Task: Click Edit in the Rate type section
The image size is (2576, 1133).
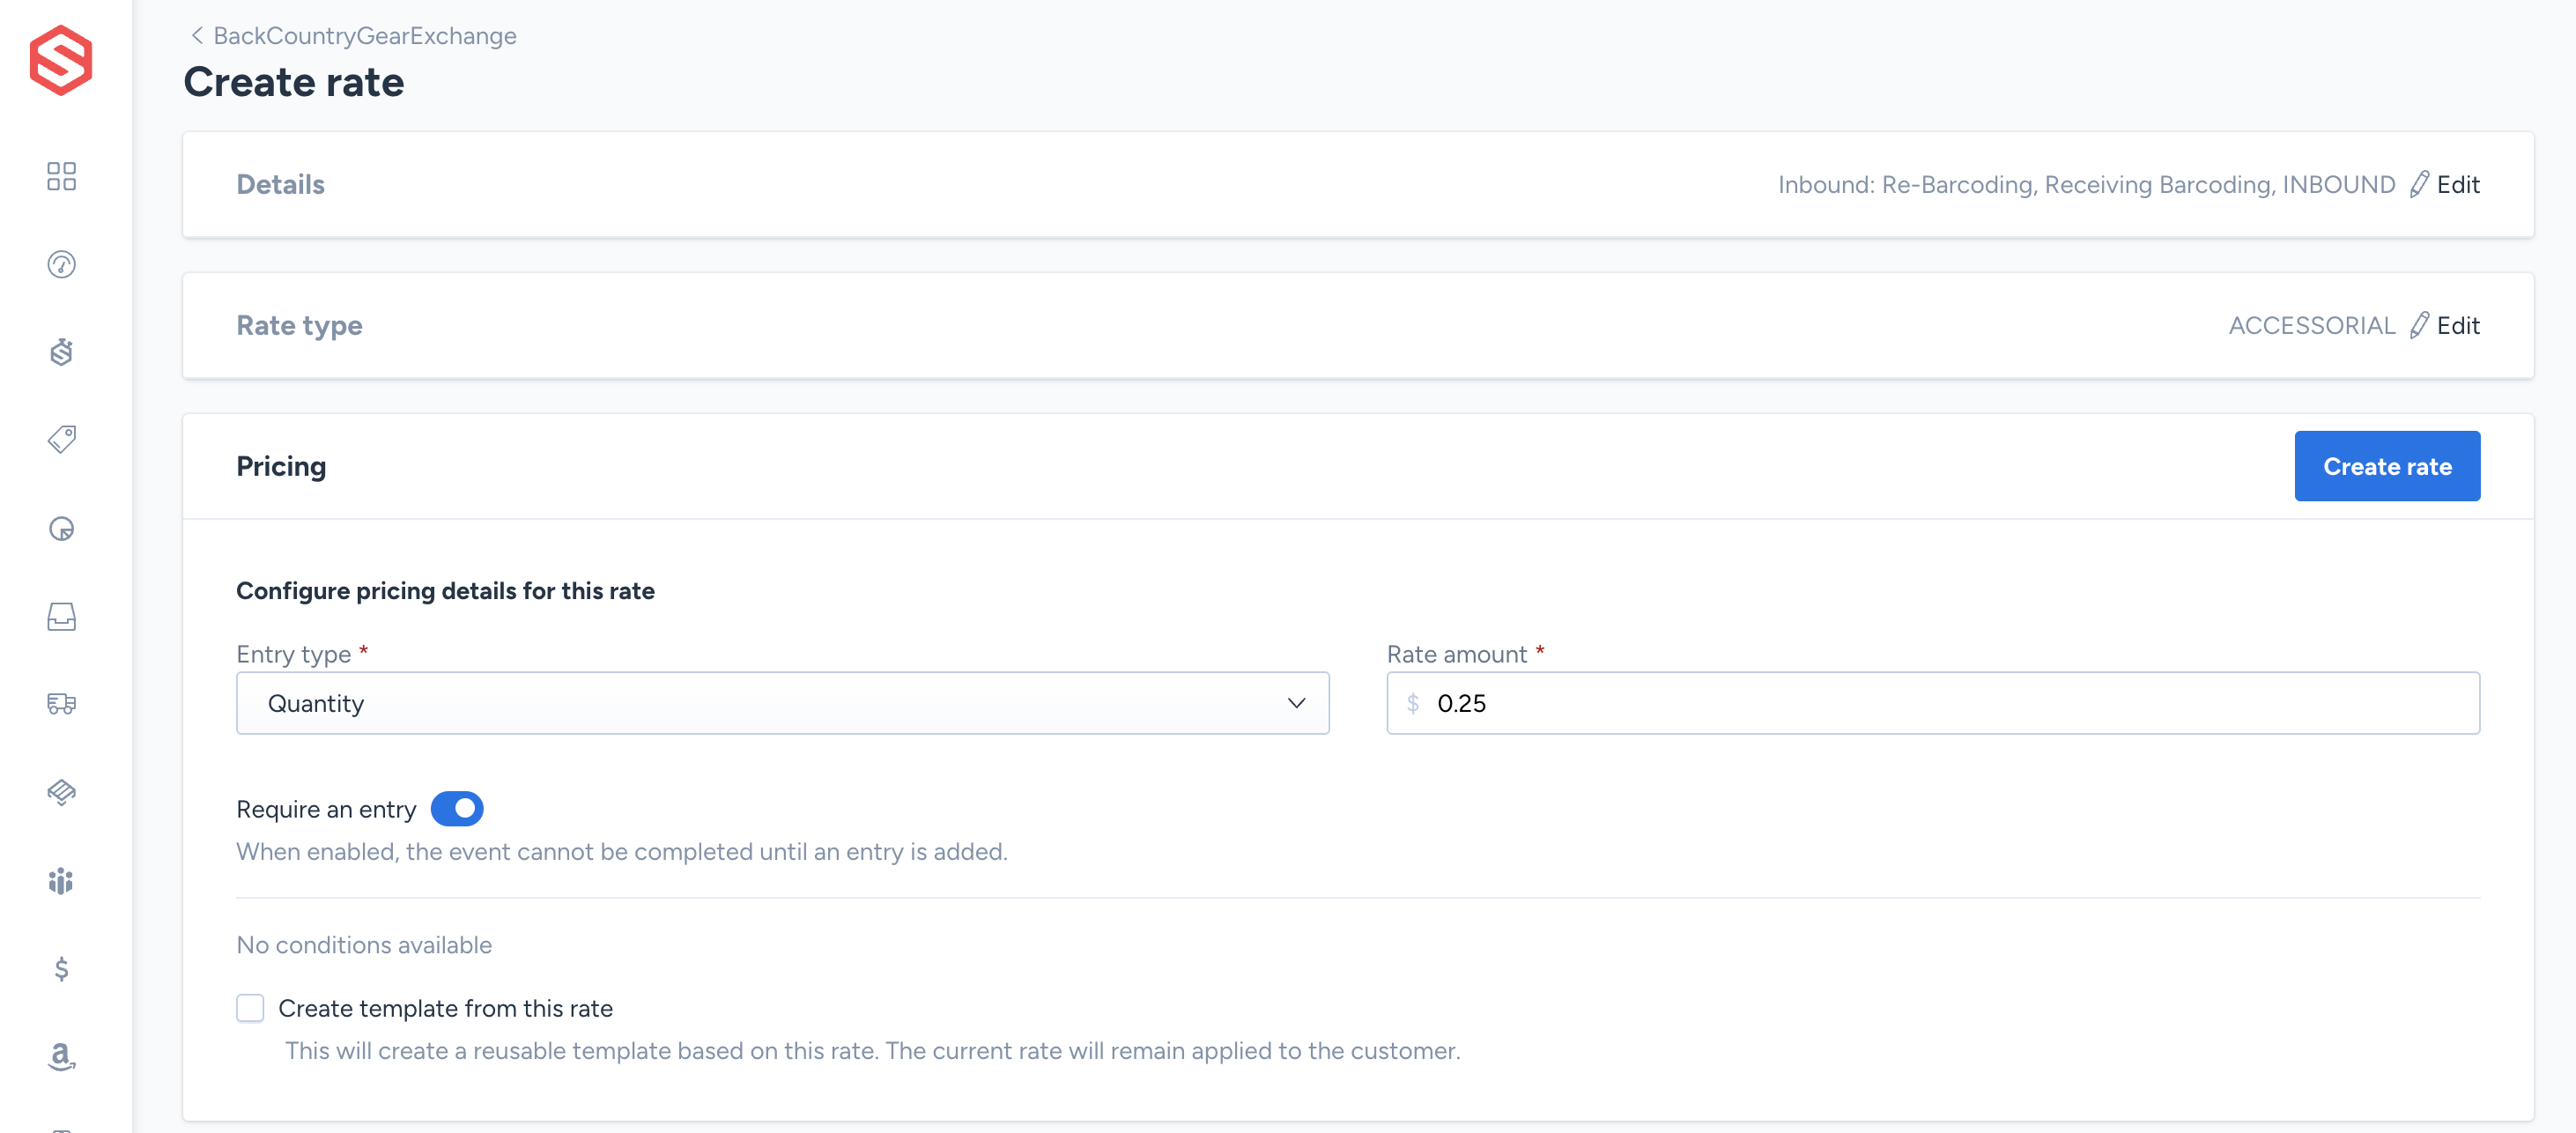Action: 2457,326
